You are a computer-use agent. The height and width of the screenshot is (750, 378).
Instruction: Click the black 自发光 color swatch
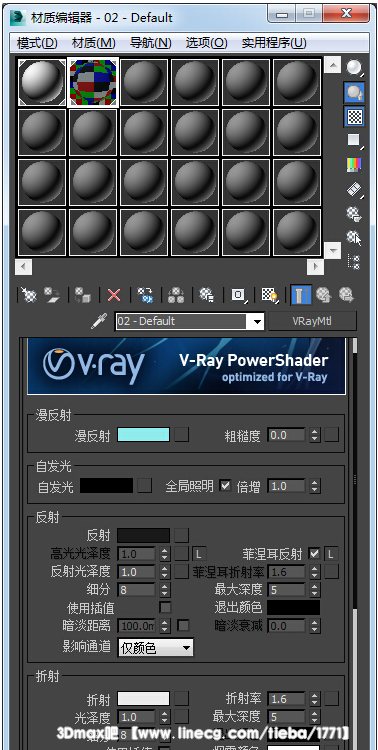coord(106,486)
